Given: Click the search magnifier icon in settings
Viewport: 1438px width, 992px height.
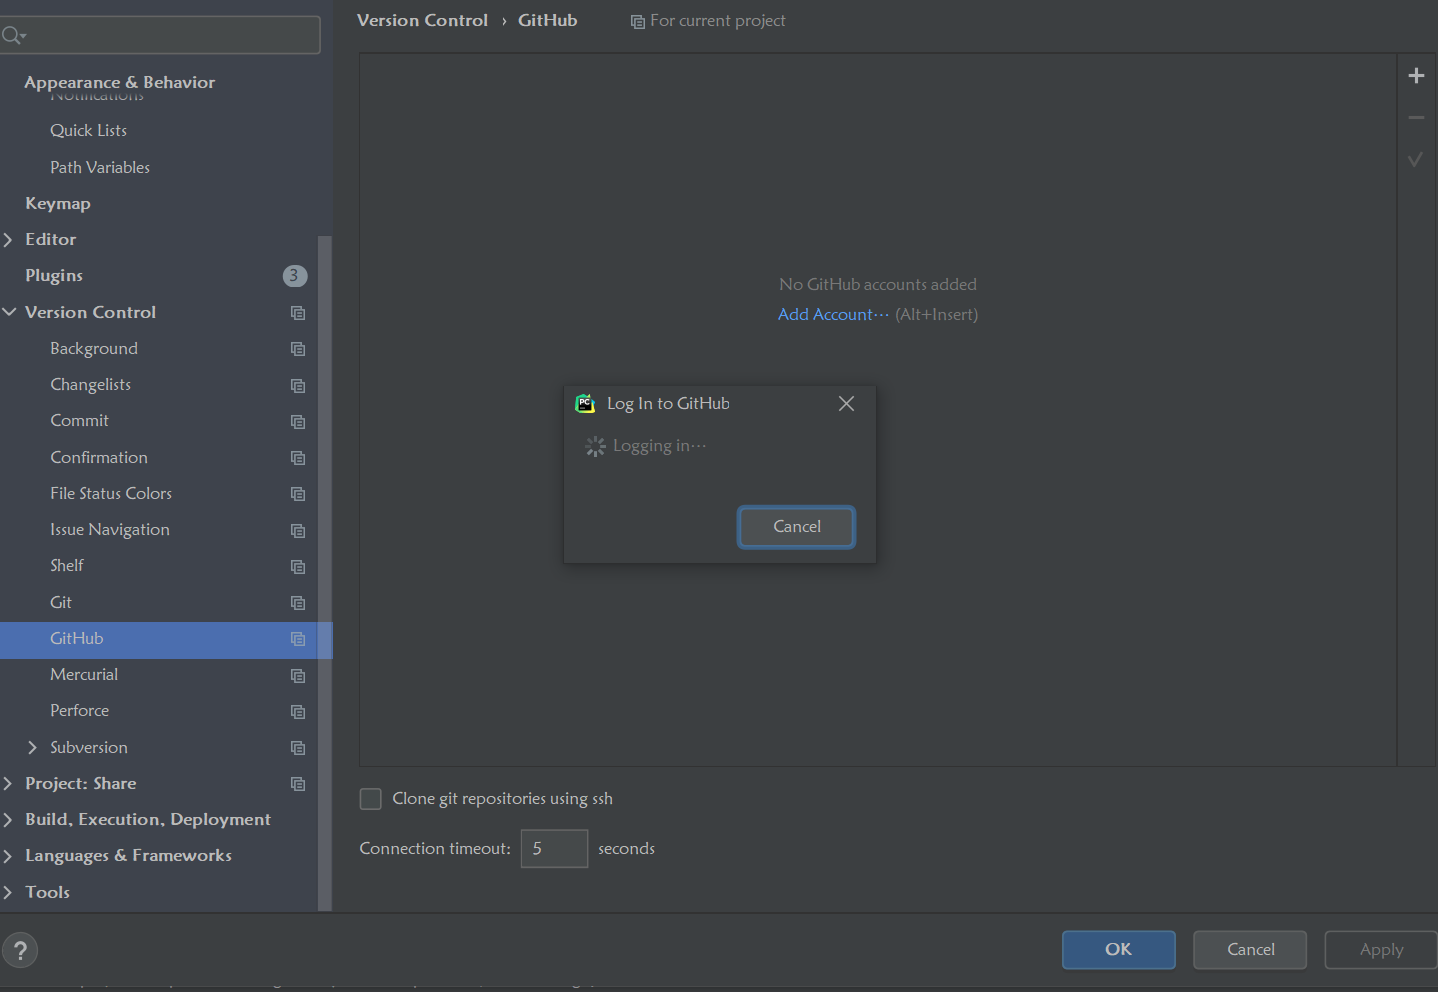Looking at the screenshot, I should [10, 36].
